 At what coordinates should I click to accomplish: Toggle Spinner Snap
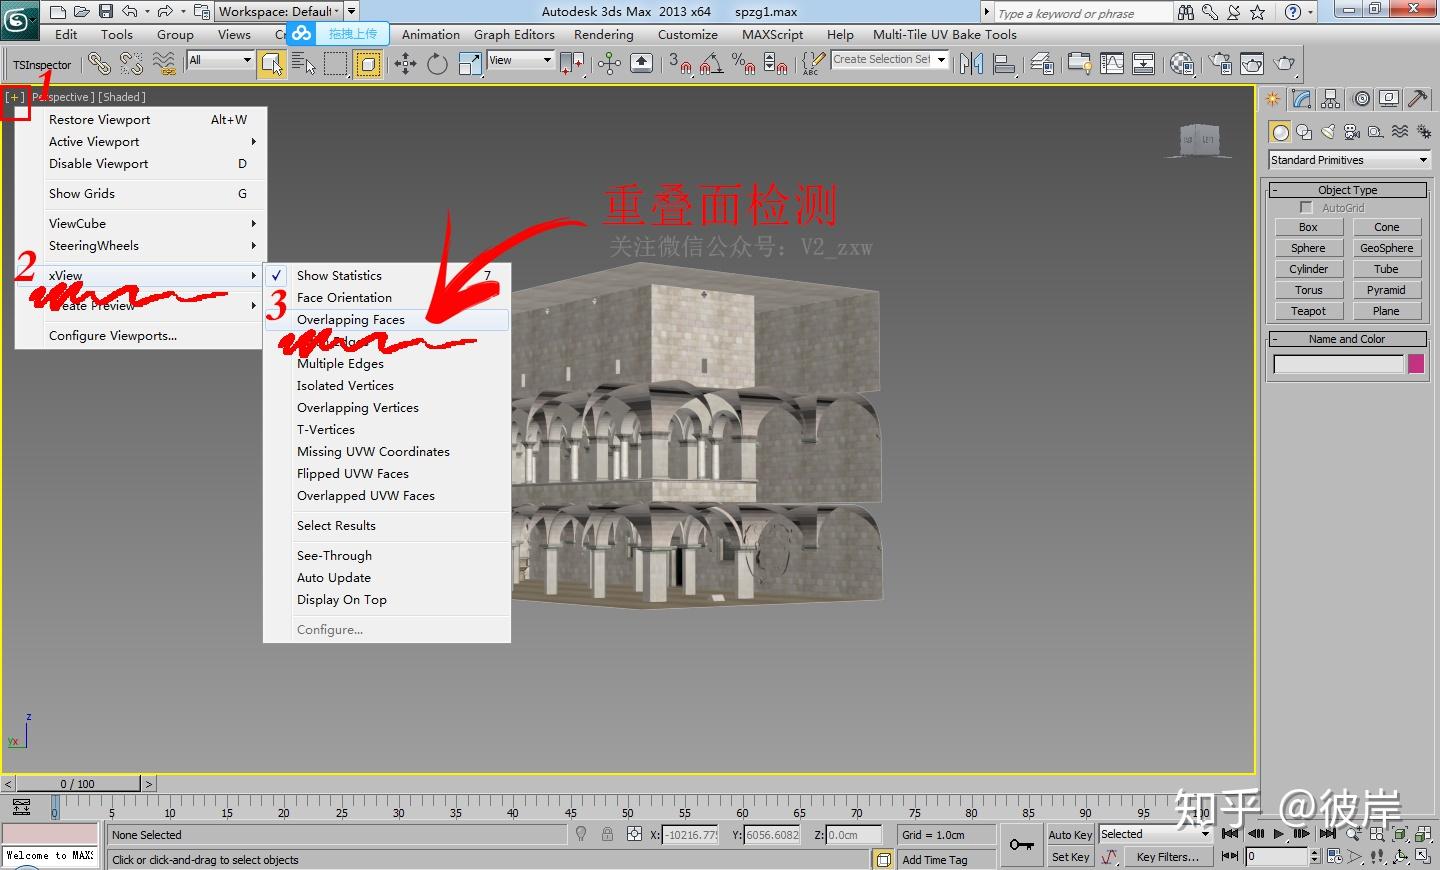[x=775, y=64]
